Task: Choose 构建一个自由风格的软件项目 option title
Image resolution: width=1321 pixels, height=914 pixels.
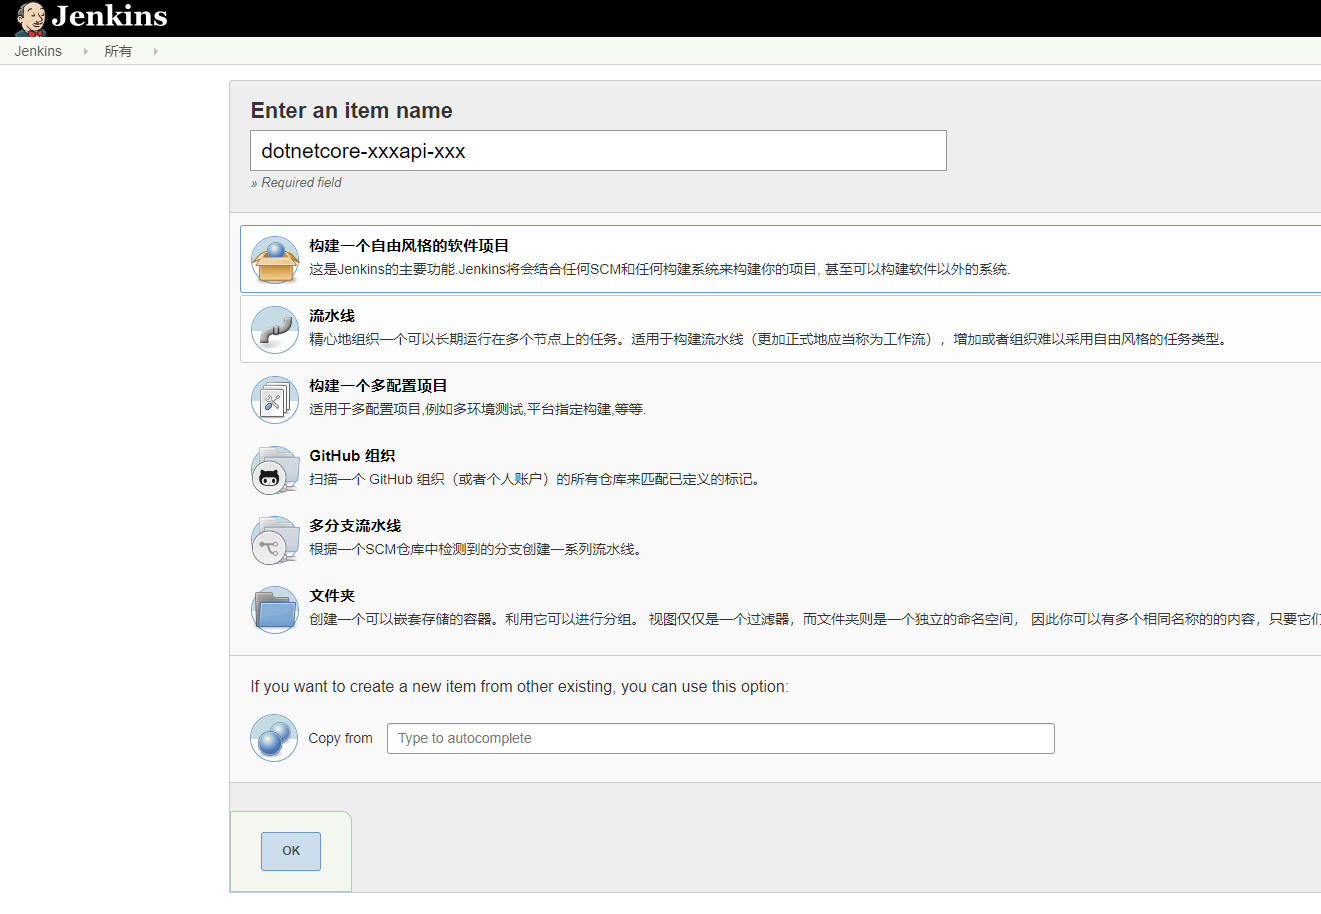Action: (409, 246)
